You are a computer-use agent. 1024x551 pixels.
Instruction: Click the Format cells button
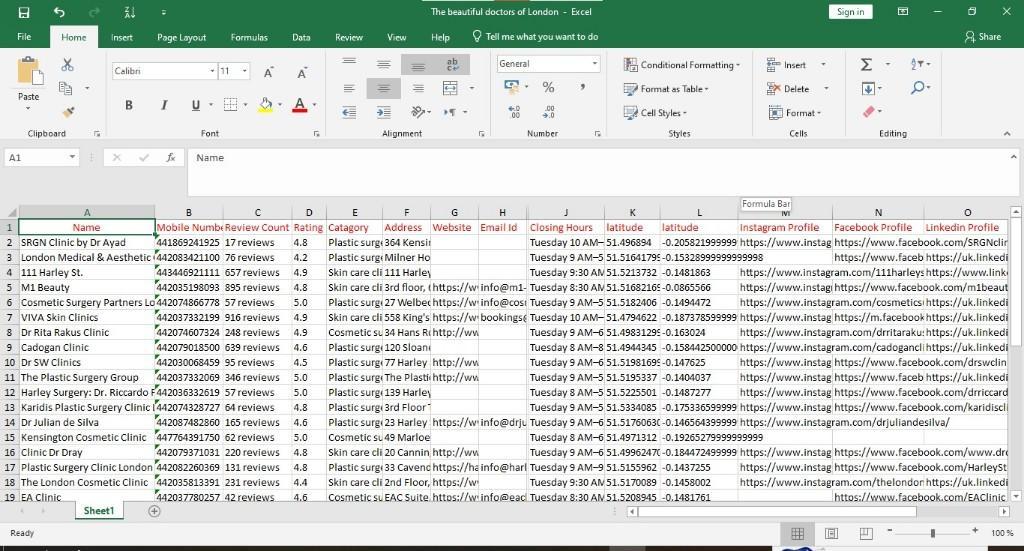[794, 113]
